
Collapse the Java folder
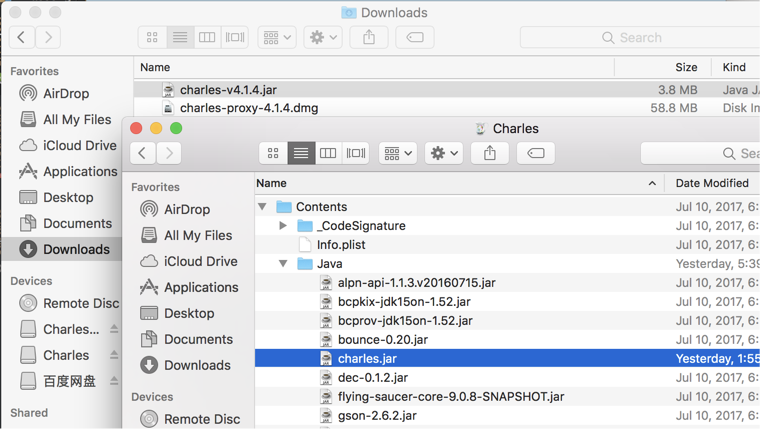283,264
